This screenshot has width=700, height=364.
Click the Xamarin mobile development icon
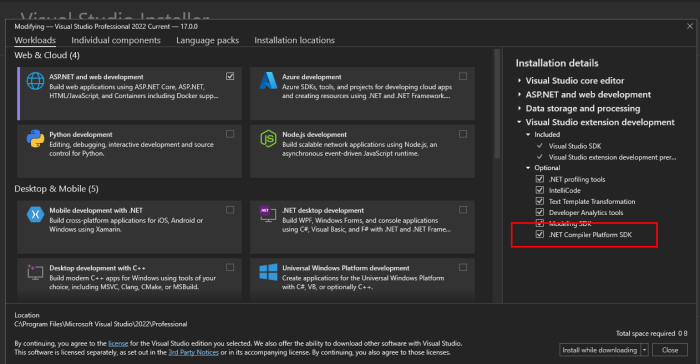tap(35, 214)
